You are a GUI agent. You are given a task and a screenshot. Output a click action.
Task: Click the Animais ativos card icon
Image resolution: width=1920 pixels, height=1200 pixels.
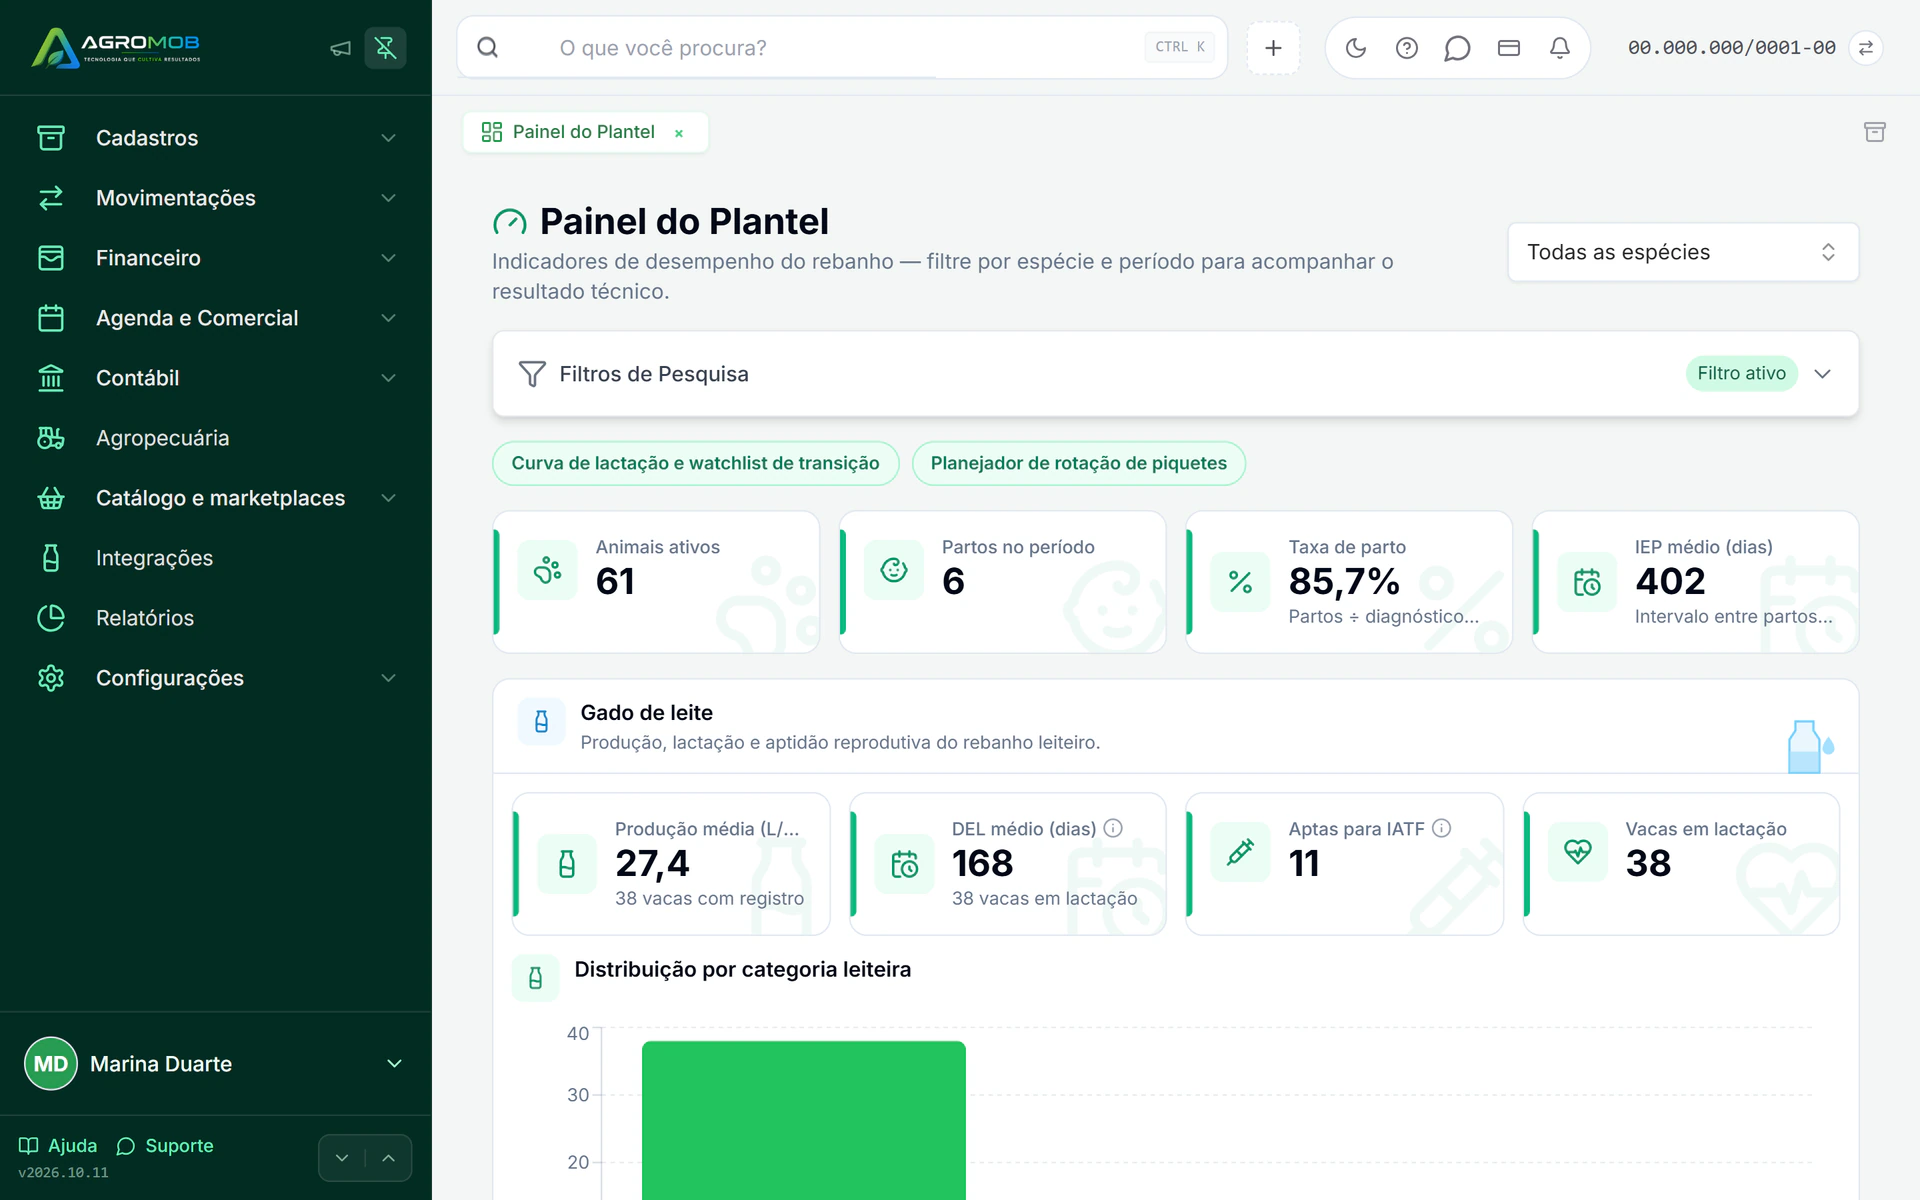click(x=547, y=570)
